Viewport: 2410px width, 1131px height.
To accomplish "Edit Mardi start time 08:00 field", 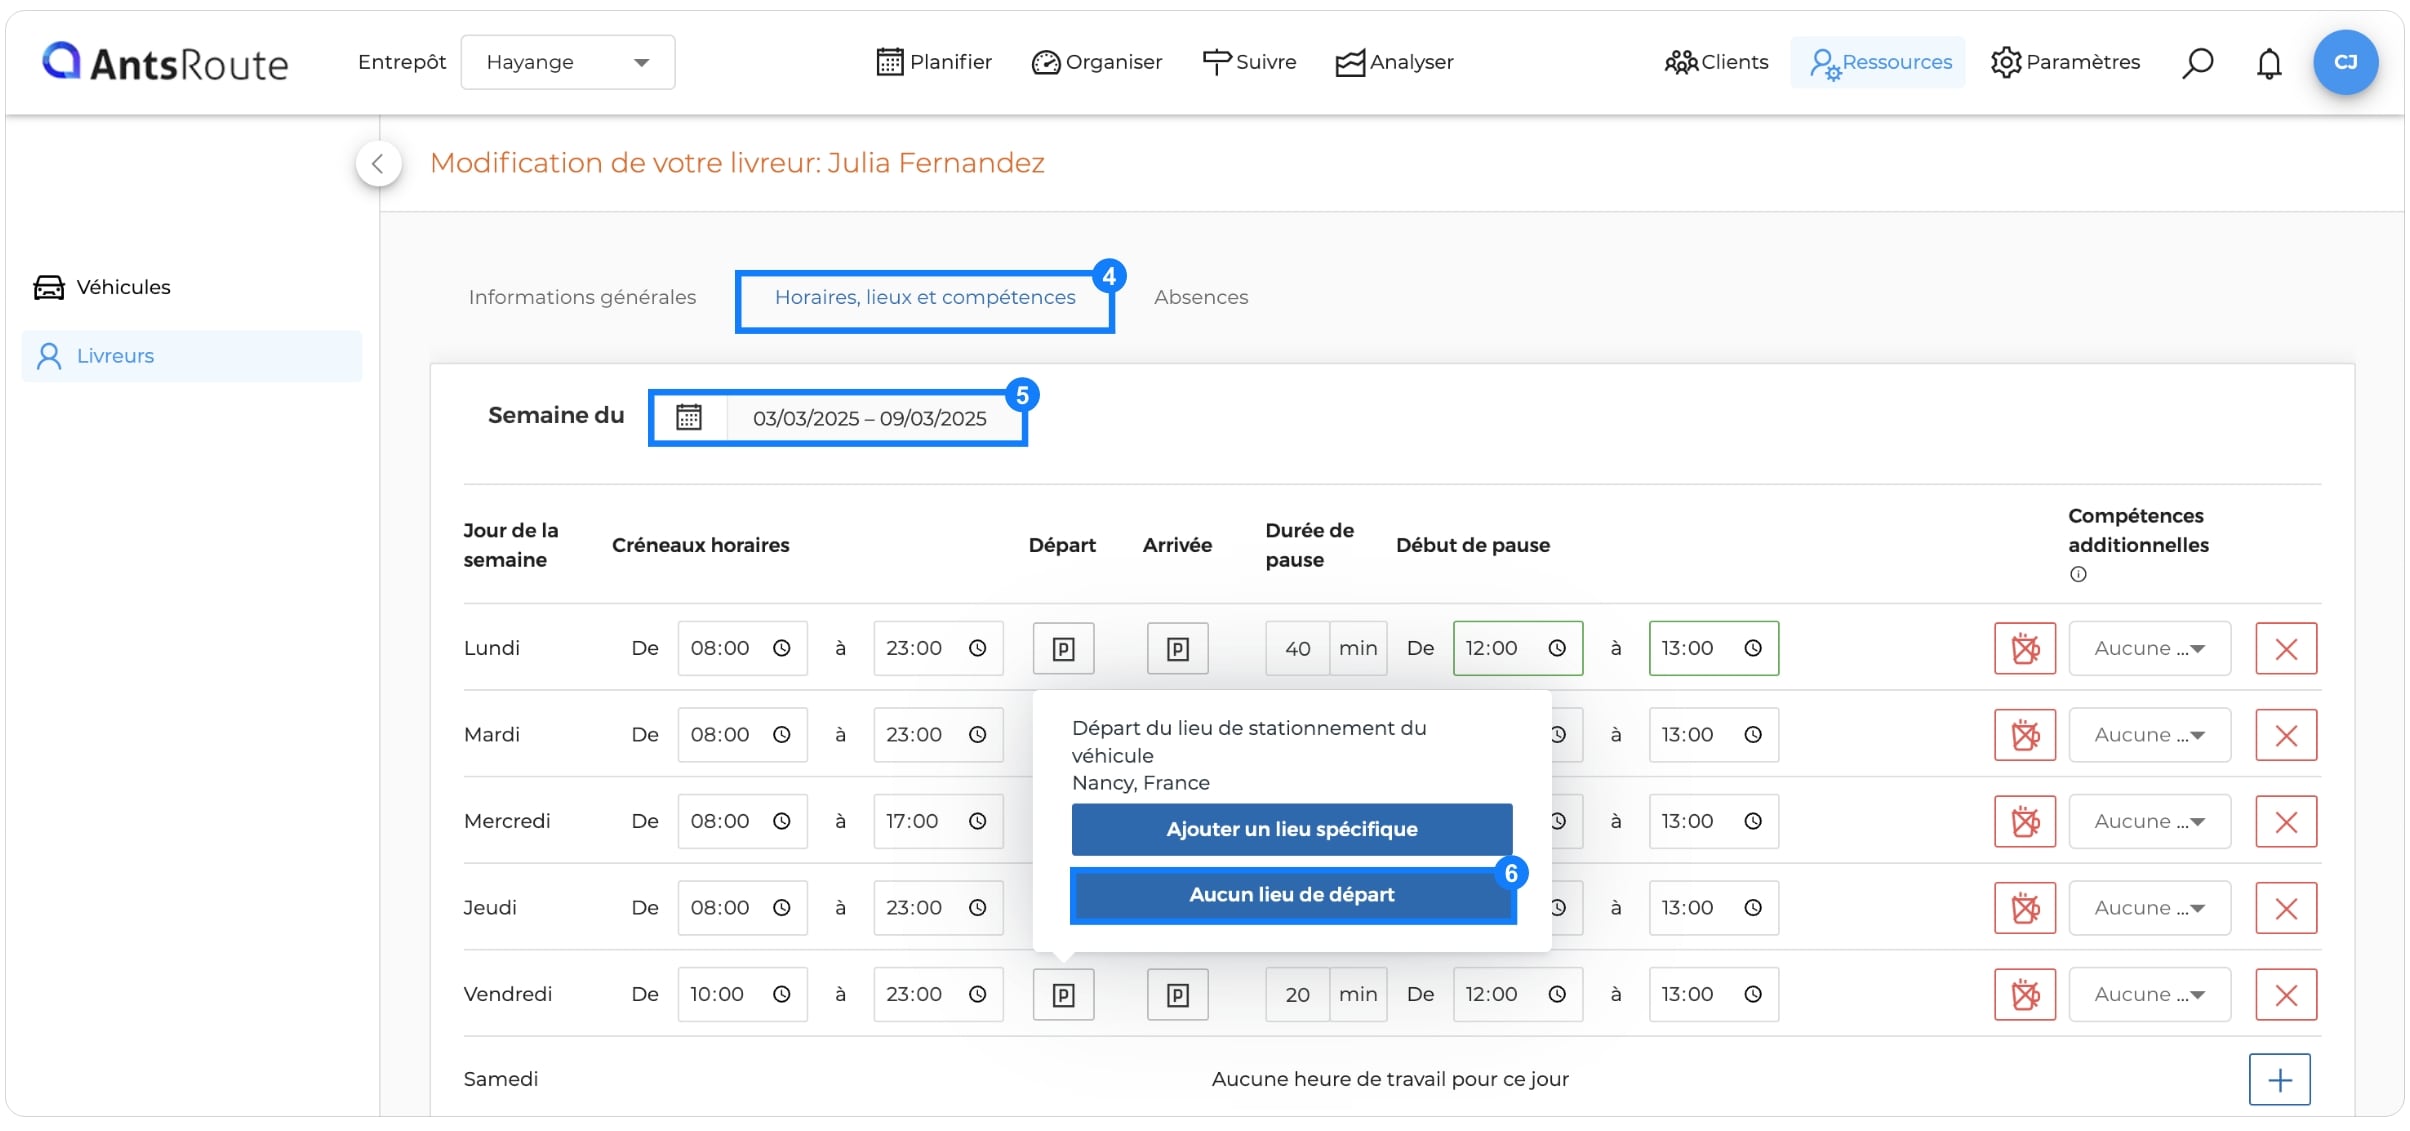I will (x=742, y=734).
